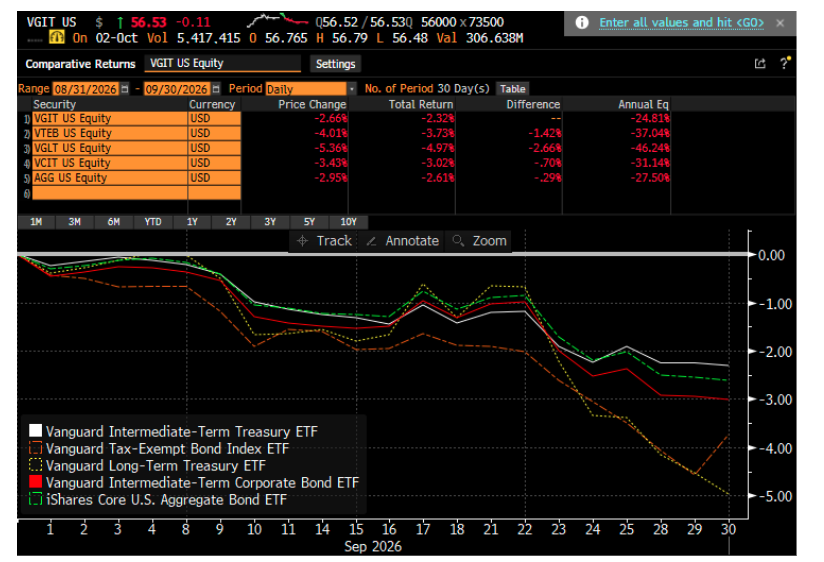Click the Annotate button label
Screen dimensions: 824x562
412,241
